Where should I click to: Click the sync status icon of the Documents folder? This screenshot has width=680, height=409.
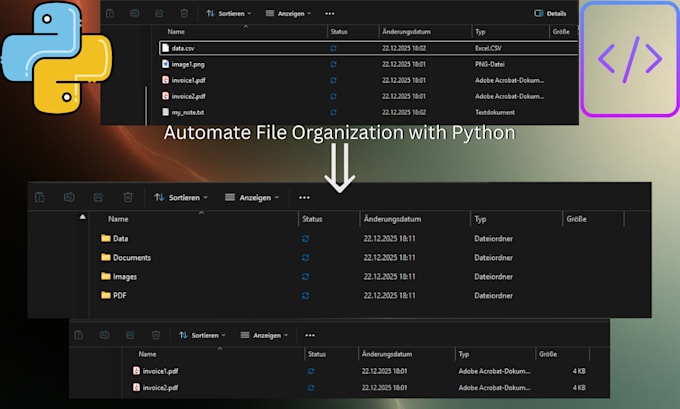point(306,258)
